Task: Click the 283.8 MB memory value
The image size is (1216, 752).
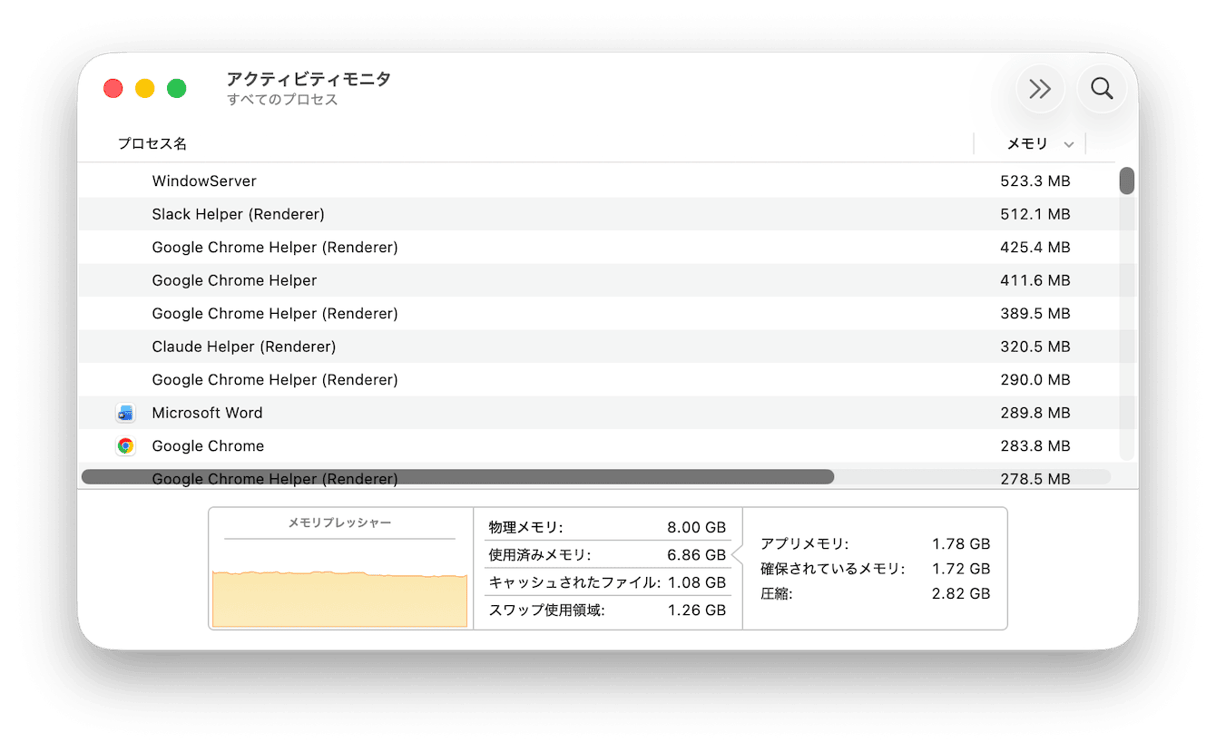Action: tap(1035, 445)
